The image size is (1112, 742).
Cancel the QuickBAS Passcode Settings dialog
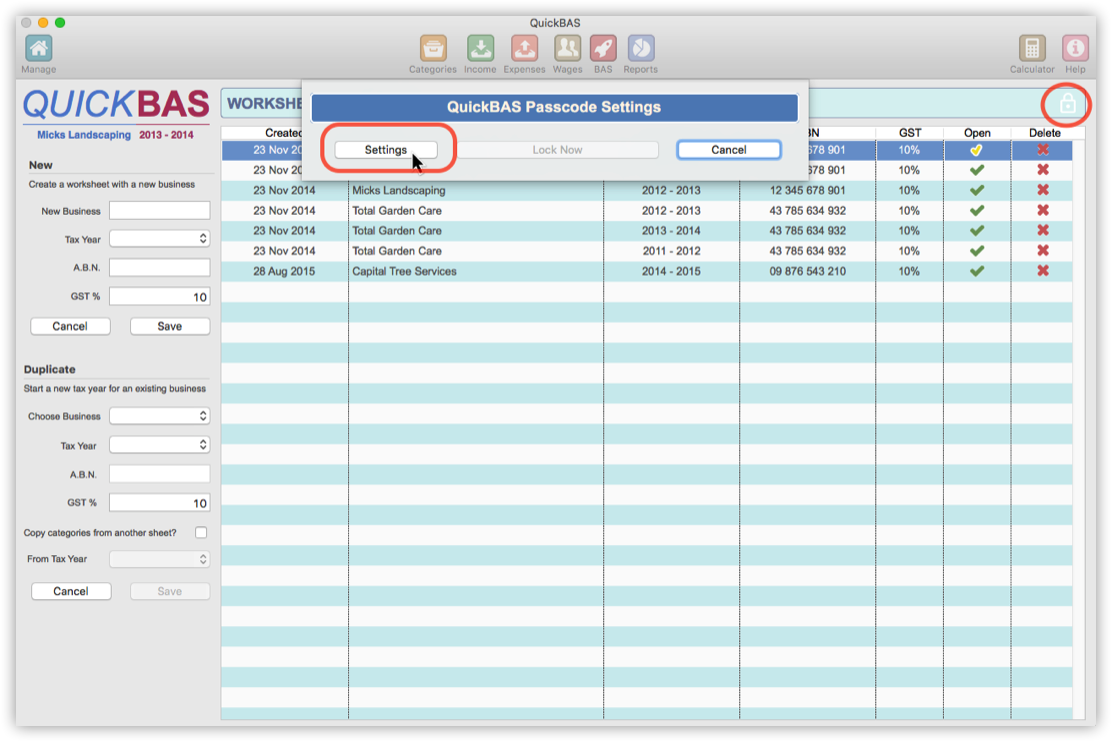[728, 149]
